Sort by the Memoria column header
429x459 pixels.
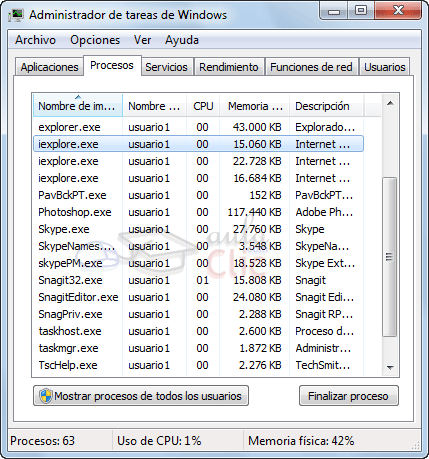255,106
